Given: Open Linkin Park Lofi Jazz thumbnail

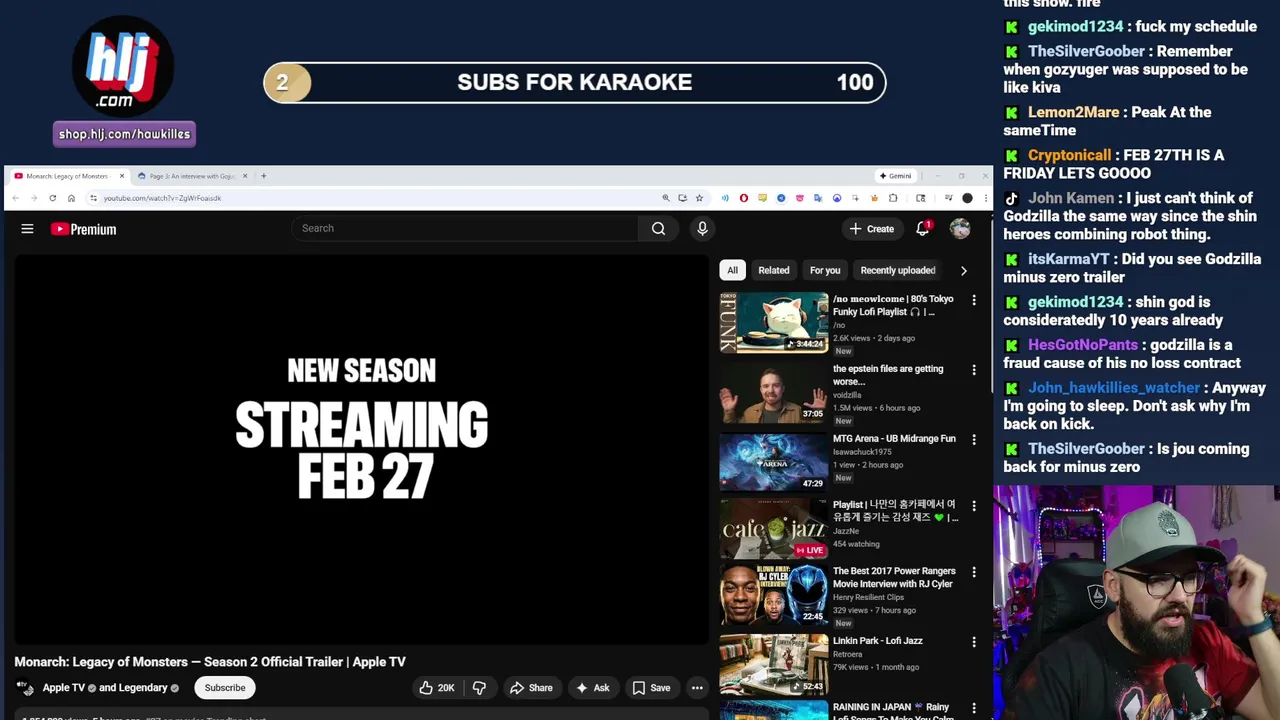Looking at the screenshot, I should click(x=774, y=664).
